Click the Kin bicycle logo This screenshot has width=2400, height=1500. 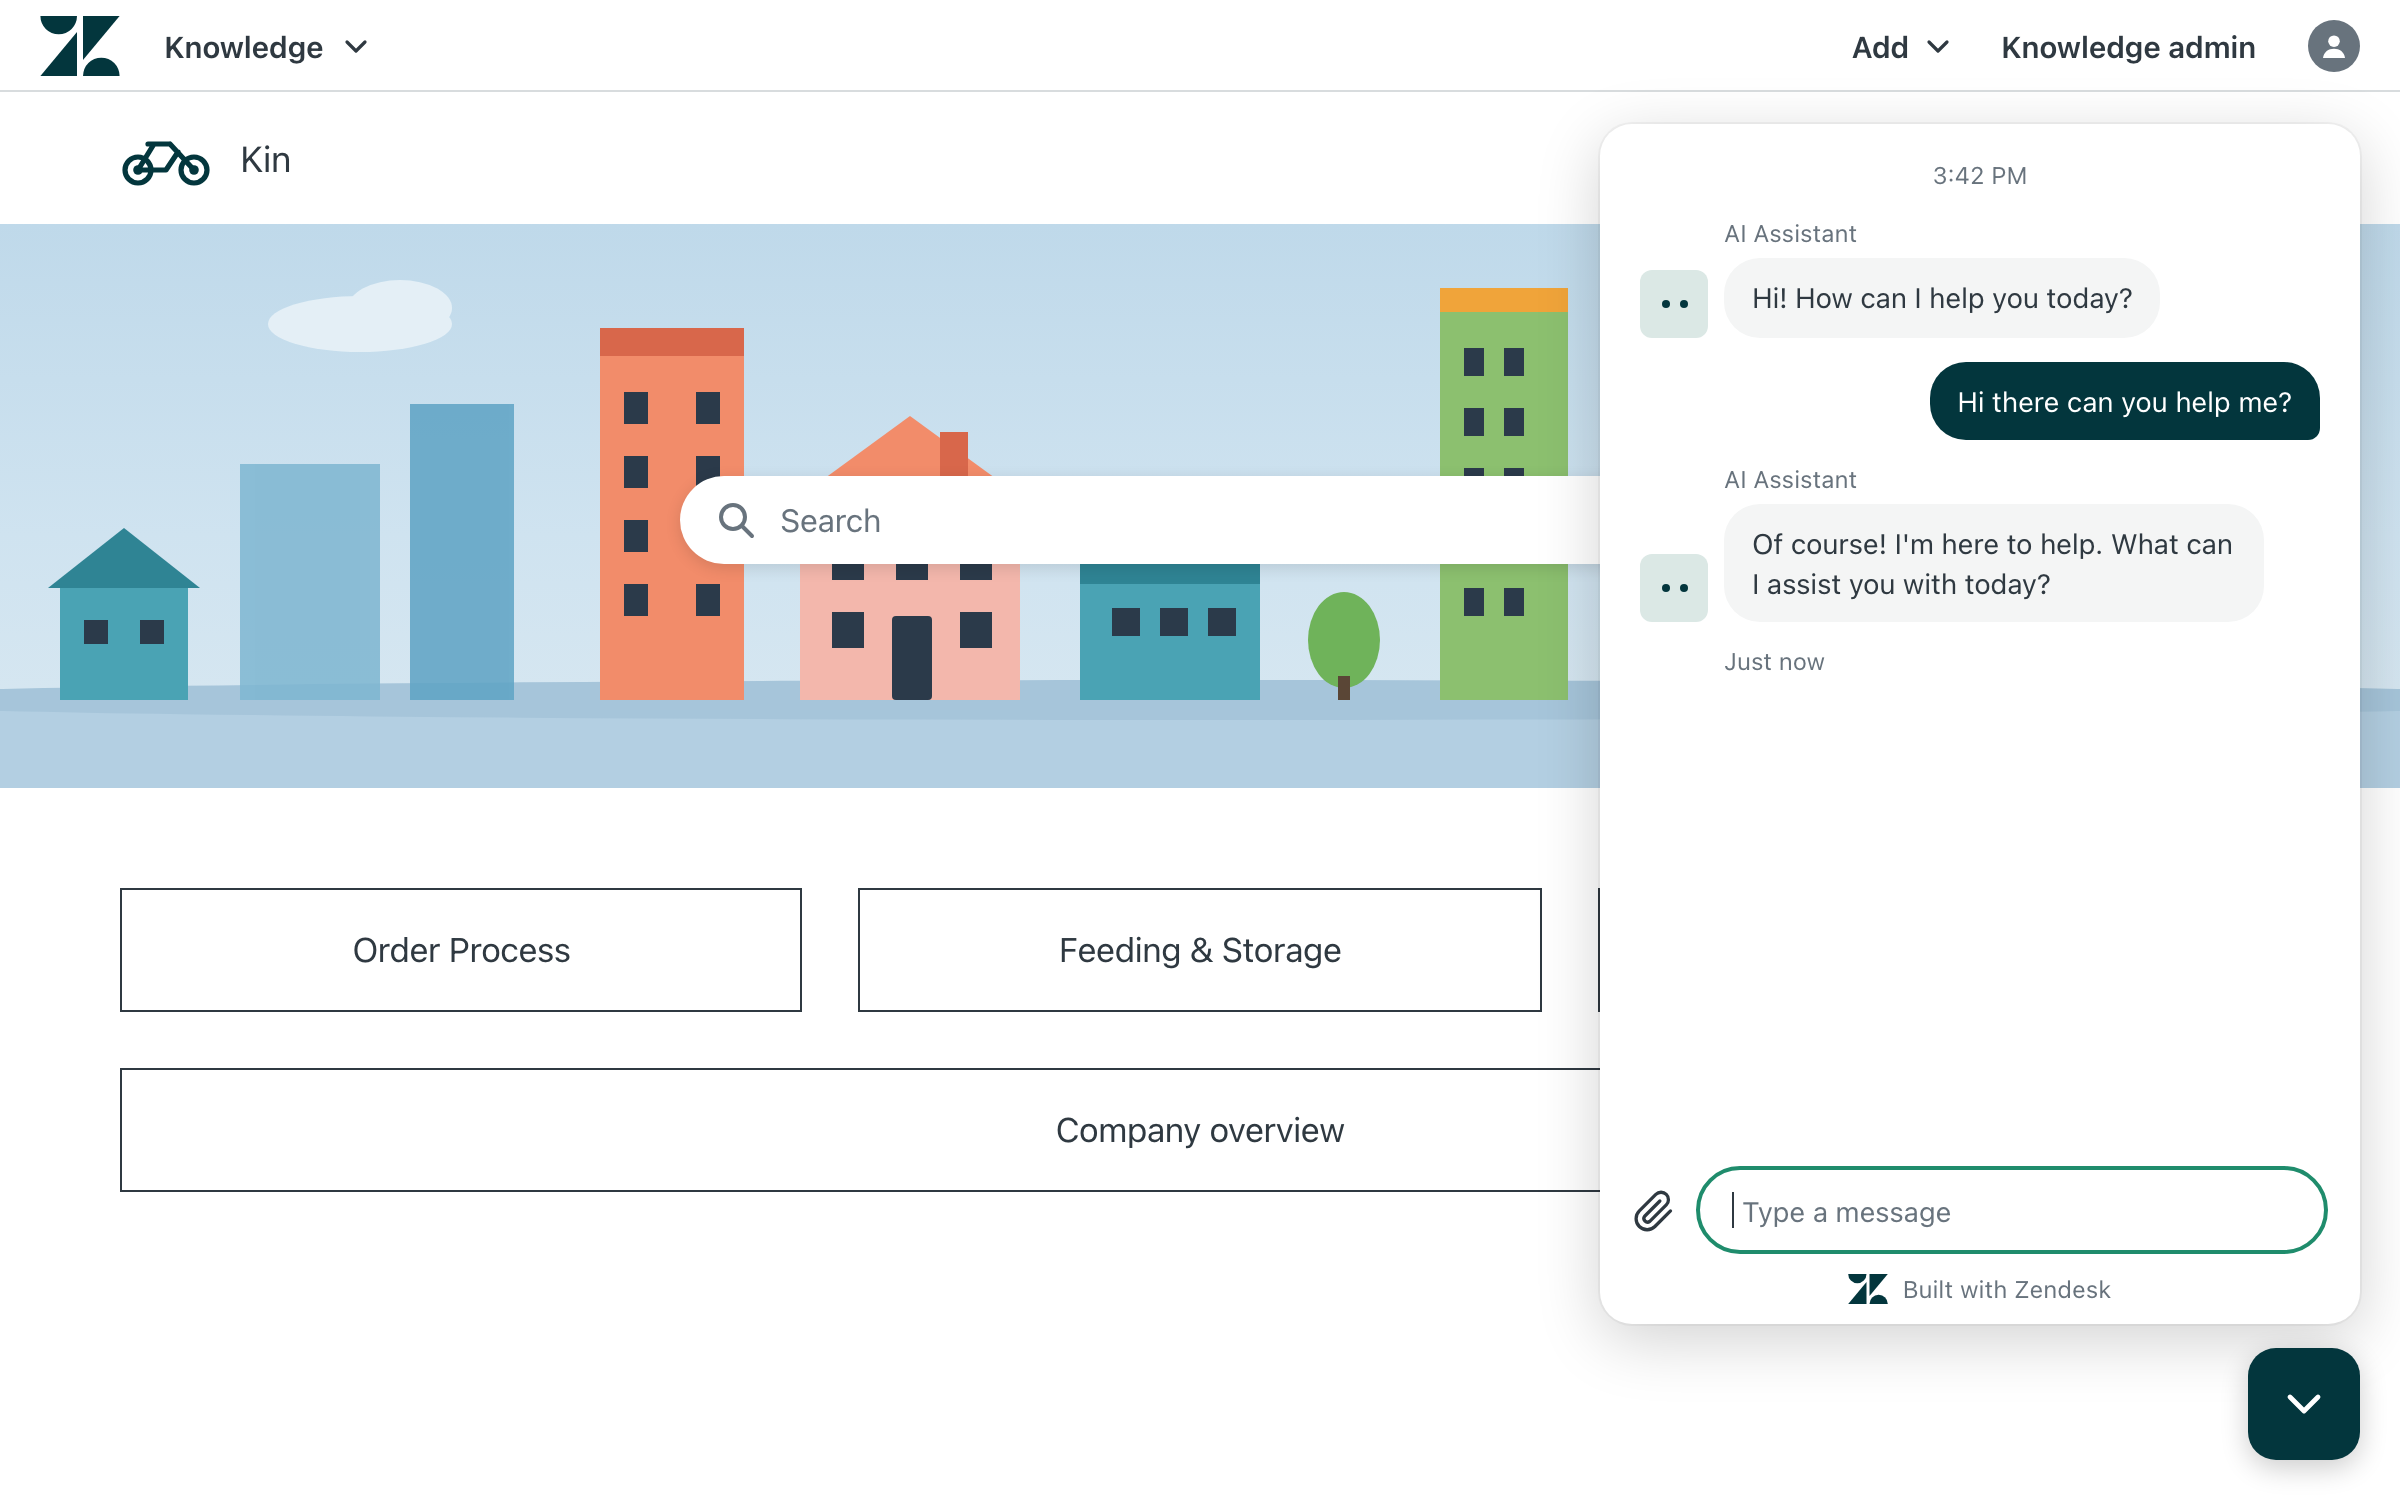[x=166, y=161]
